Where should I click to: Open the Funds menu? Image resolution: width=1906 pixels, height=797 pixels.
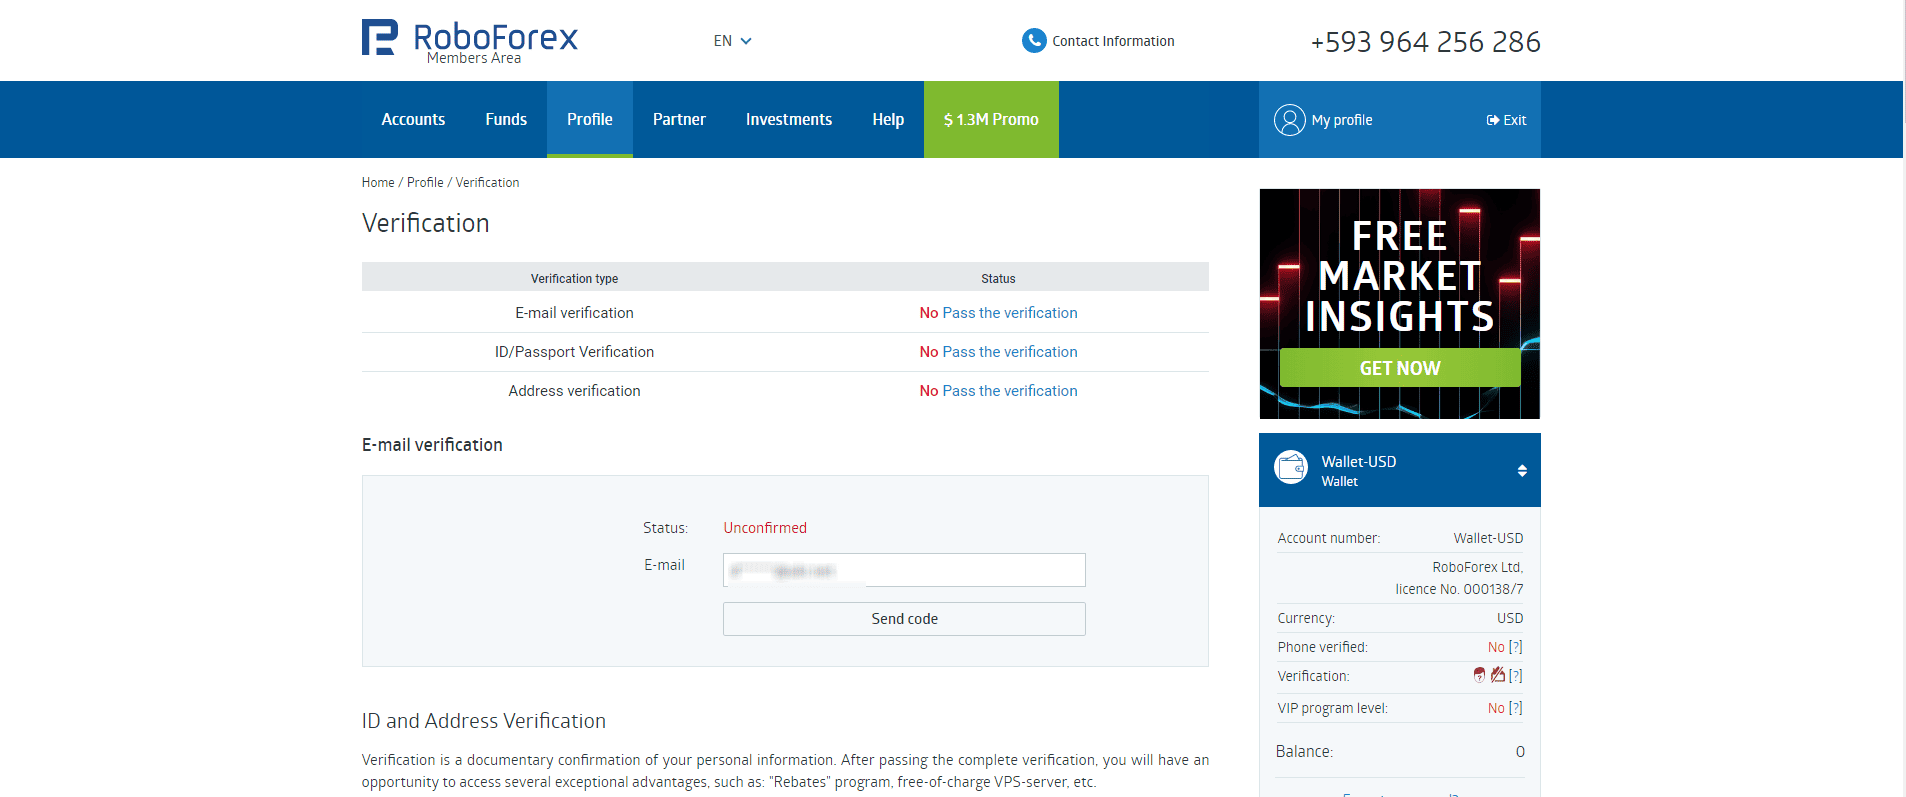pos(506,119)
